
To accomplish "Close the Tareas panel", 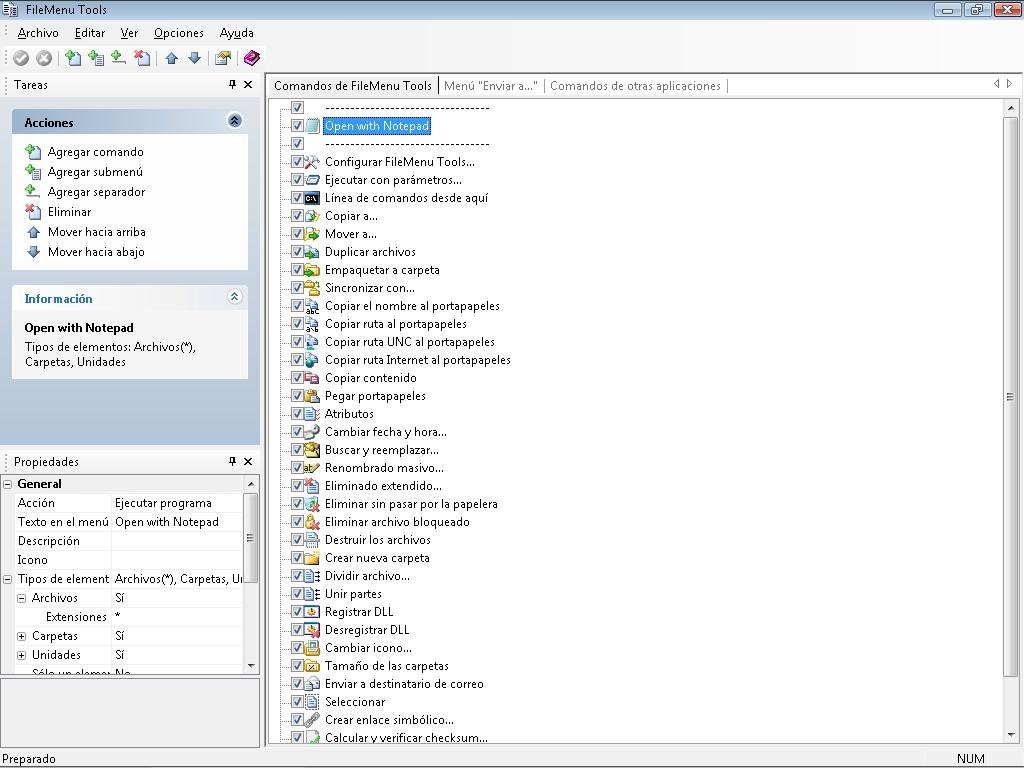I will coord(248,84).
